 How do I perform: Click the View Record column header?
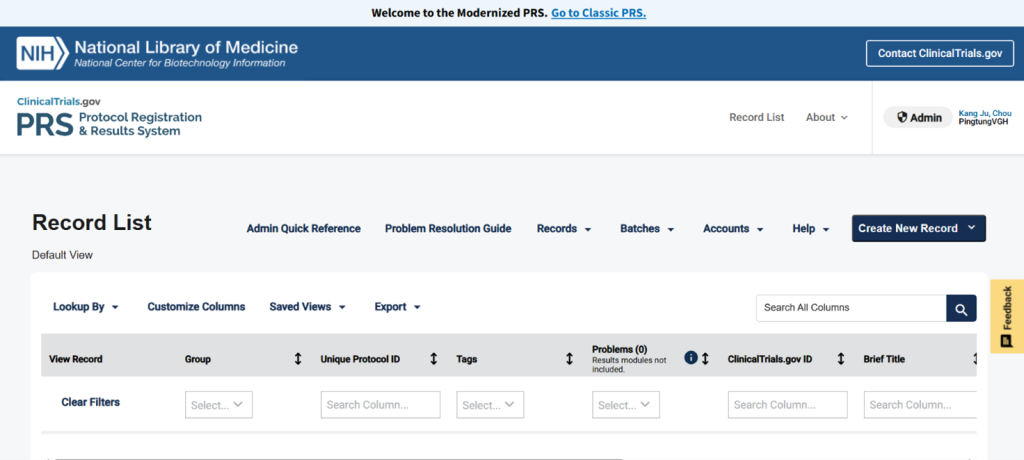point(76,359)
